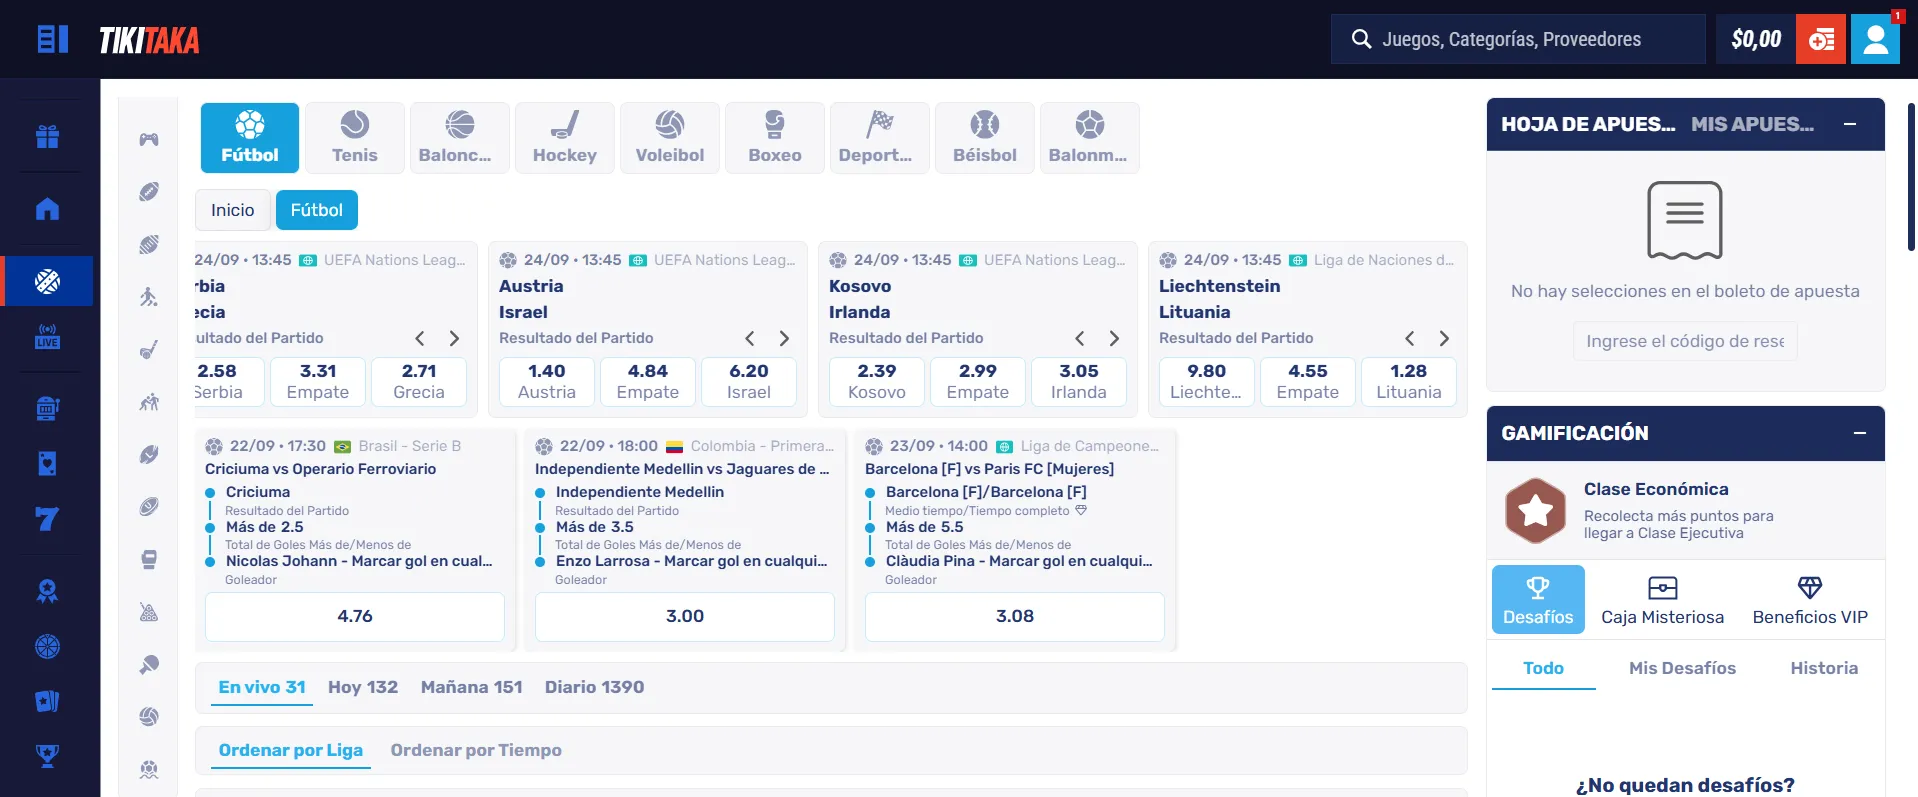The image size is (1918, 797).
Task: Select the Tenis sport tile
Action: [x=355, y=138]
